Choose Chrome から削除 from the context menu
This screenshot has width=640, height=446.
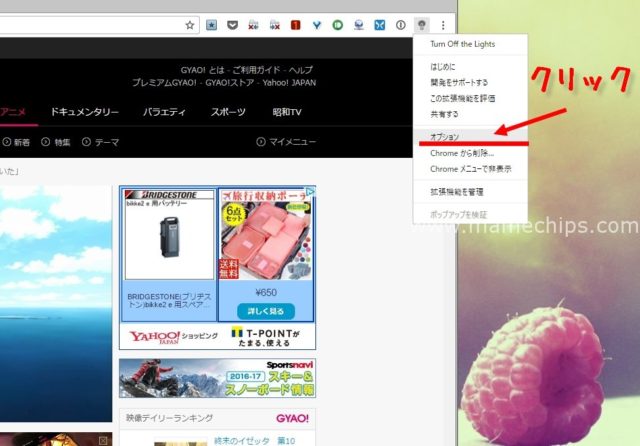click(461, 152)
